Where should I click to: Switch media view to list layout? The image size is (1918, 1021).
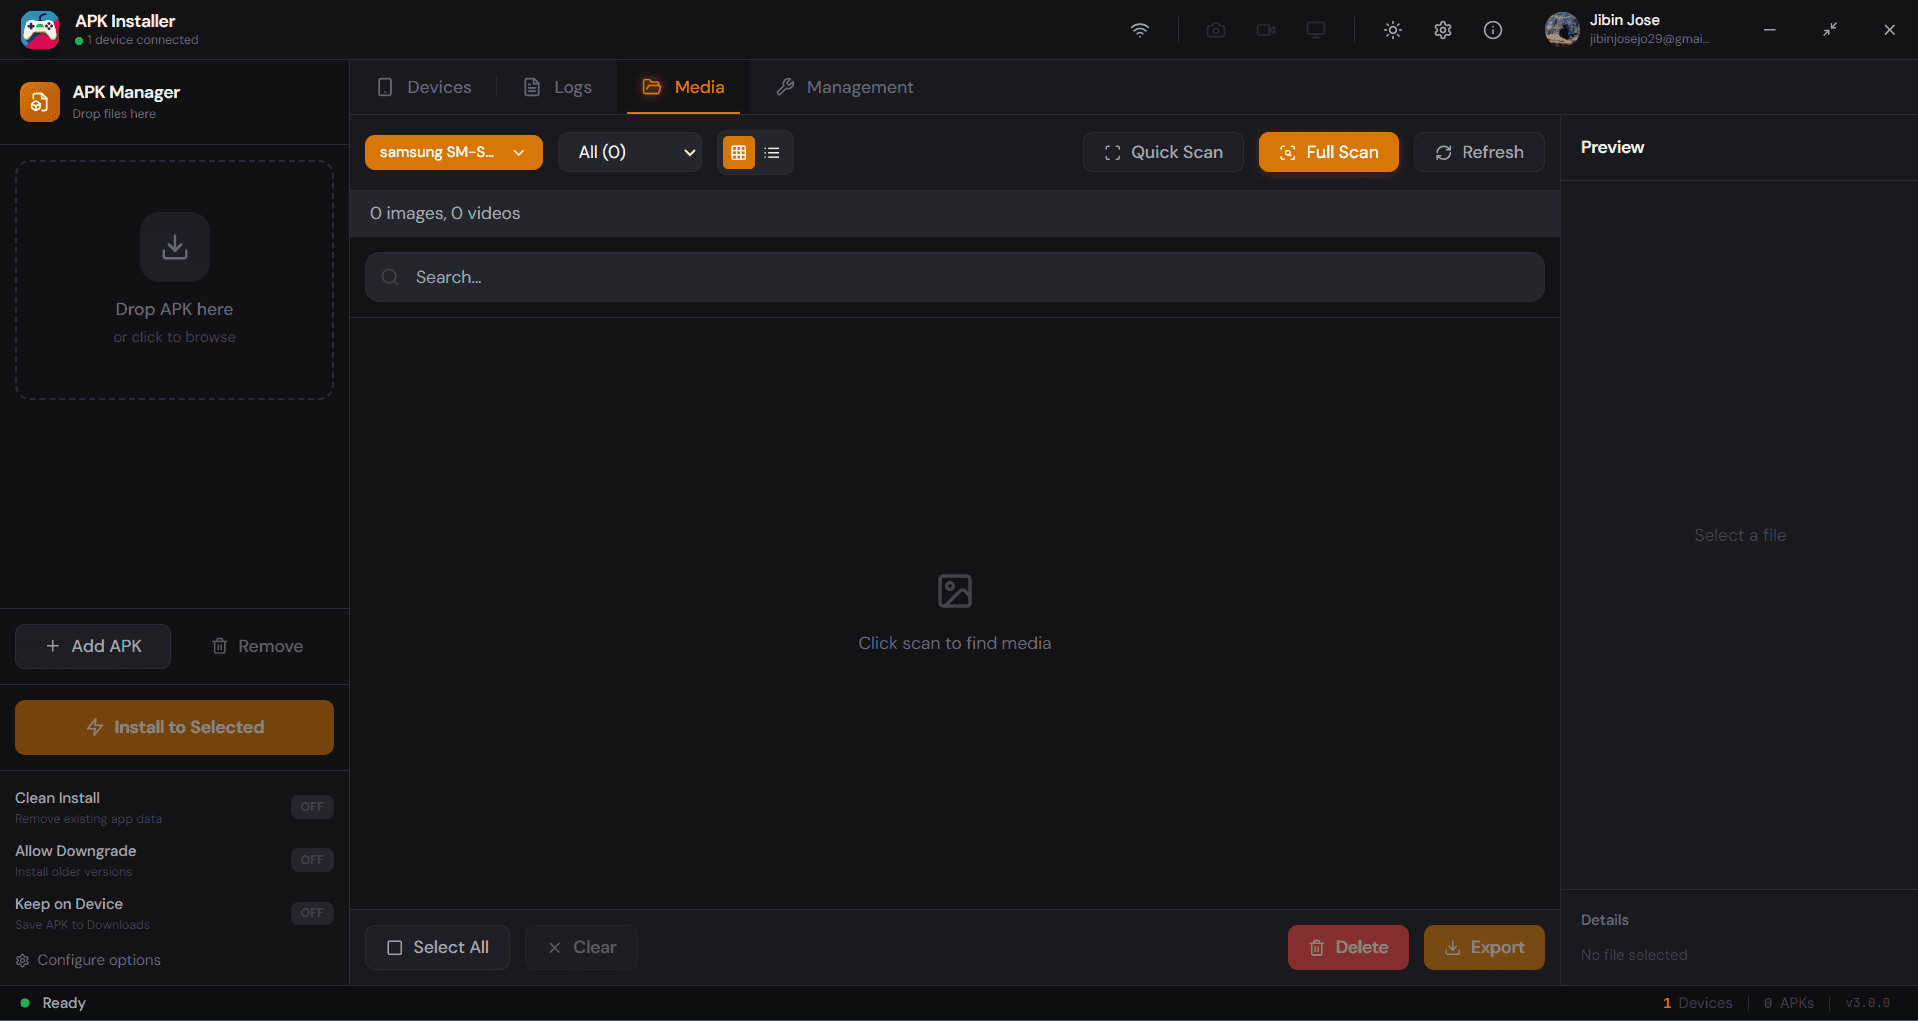point(771,152)
